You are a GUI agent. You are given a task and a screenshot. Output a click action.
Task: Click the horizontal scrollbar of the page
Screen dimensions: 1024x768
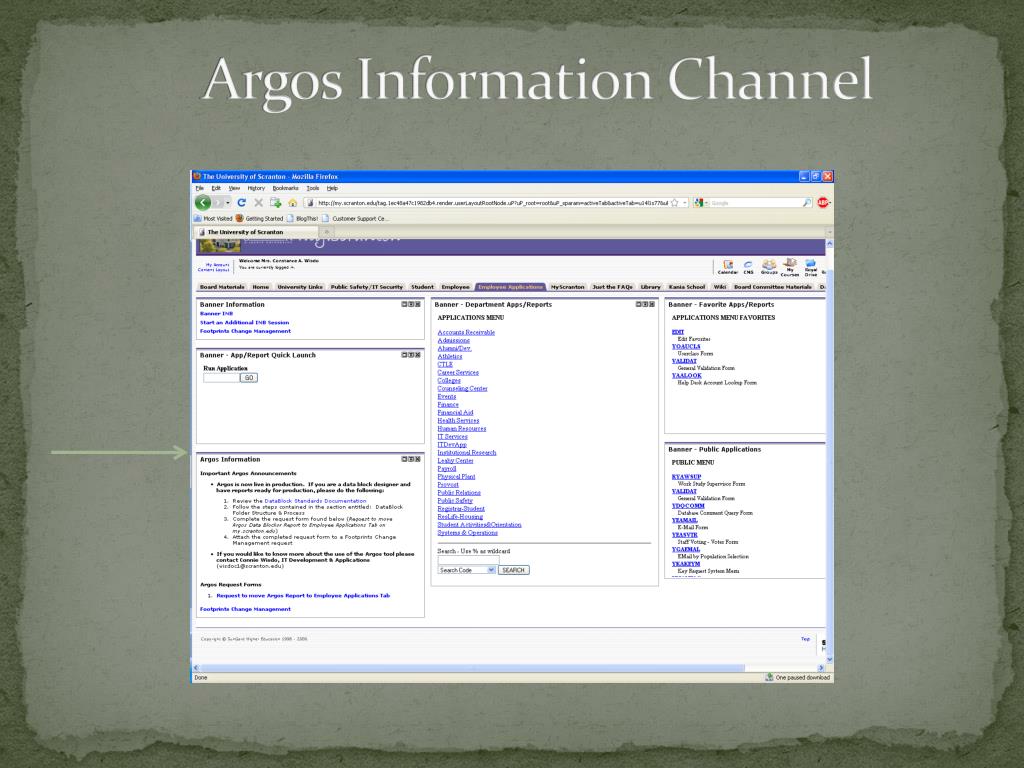pos(507,668)
